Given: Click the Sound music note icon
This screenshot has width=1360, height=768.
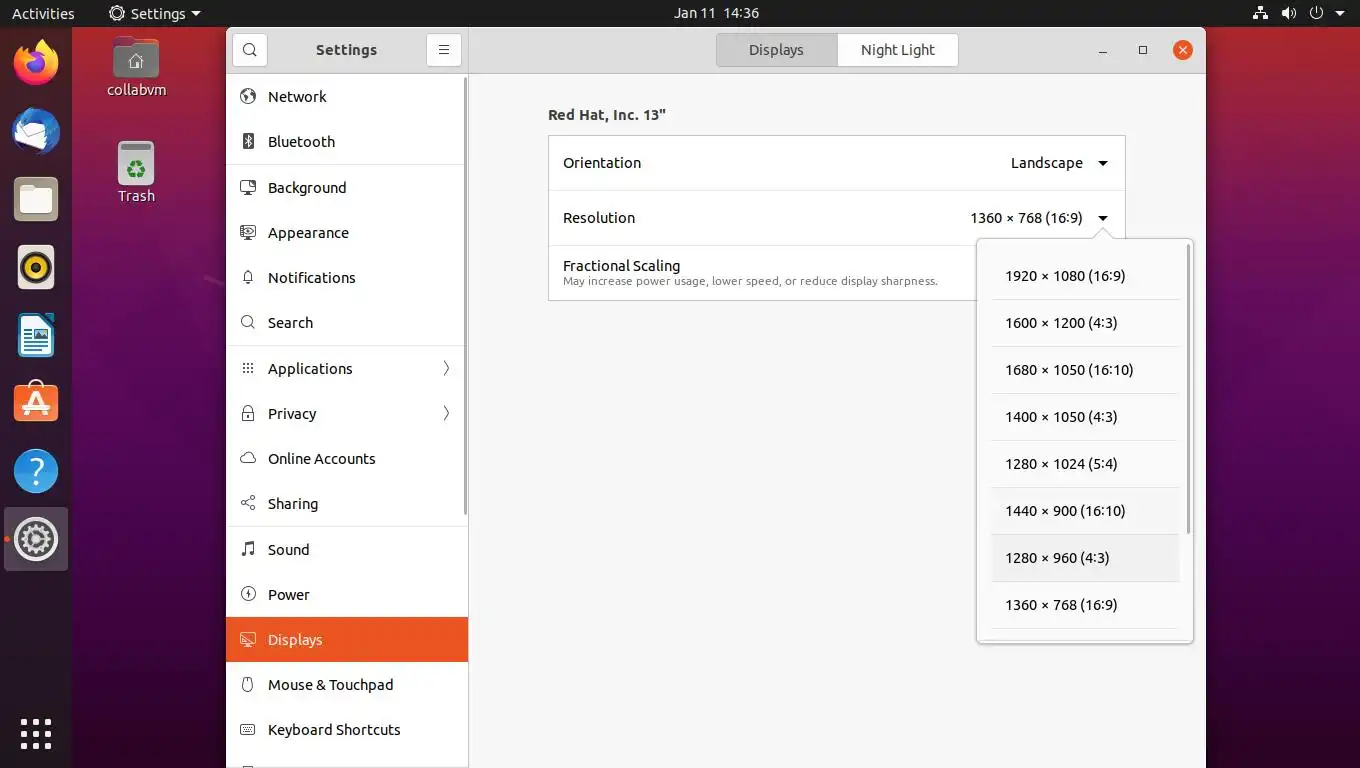Looking at the screenshot, I should [x=248, y=550].
